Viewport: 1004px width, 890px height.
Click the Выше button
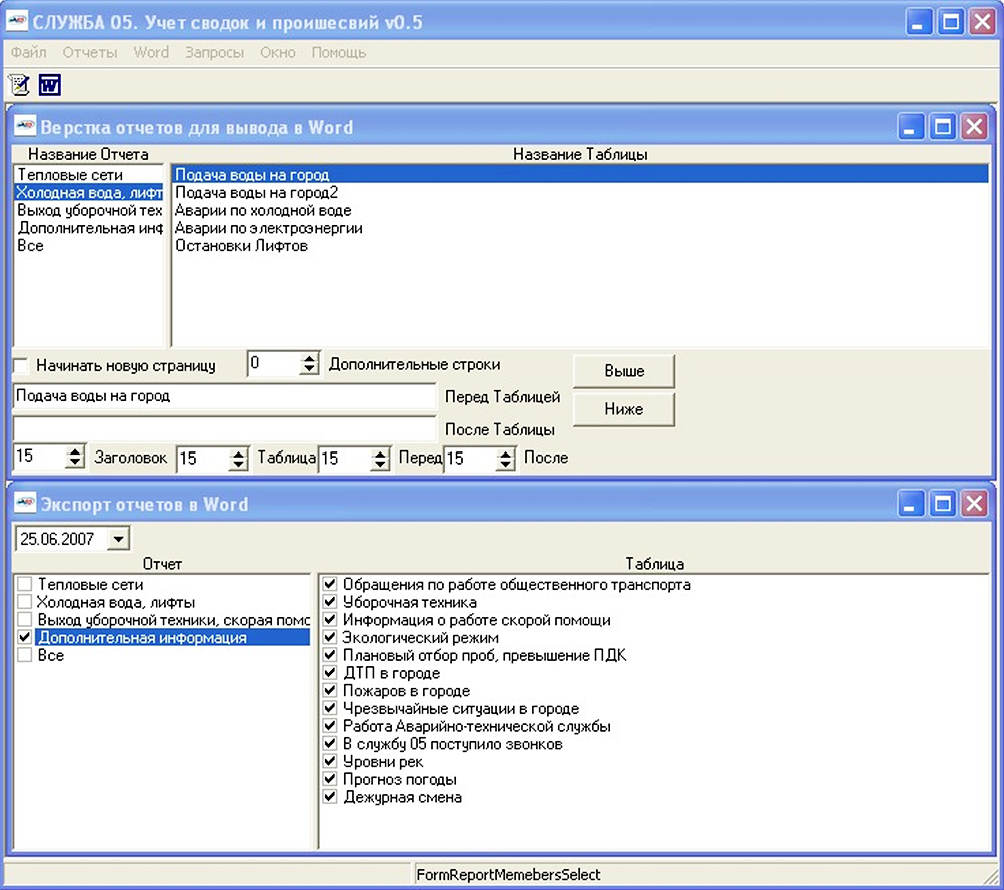pos(624,371)
